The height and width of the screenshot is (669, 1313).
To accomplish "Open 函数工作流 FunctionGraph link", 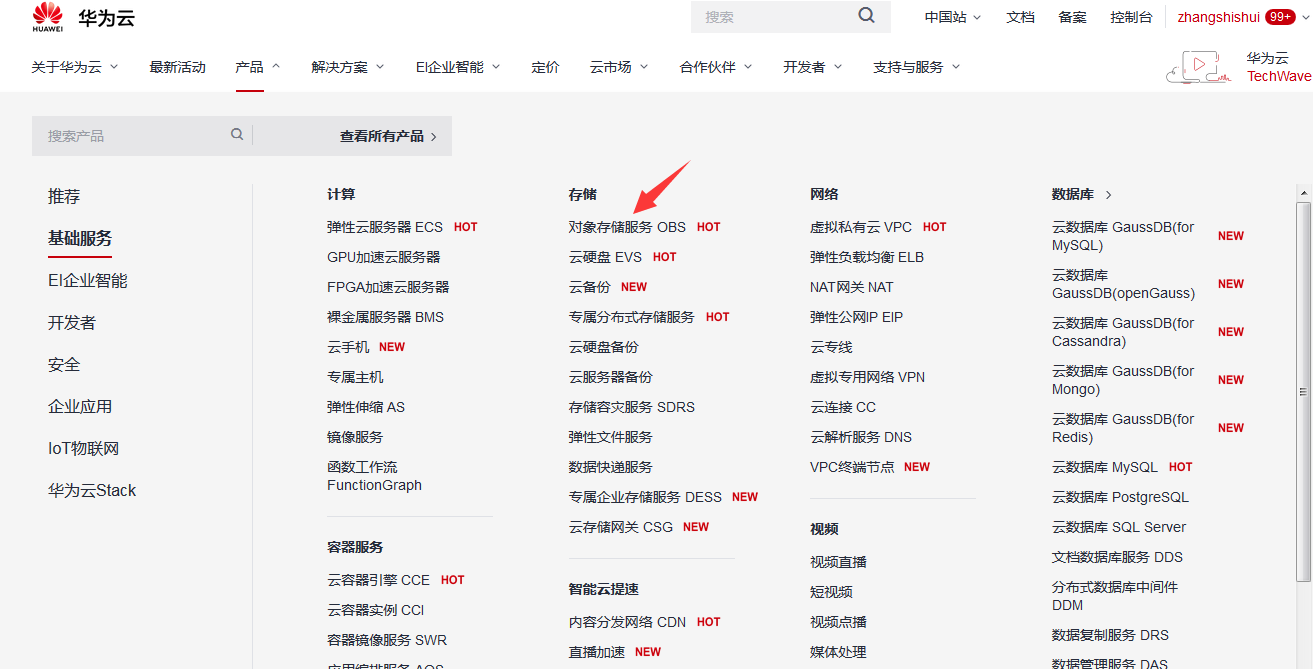I will coord(374,476).
